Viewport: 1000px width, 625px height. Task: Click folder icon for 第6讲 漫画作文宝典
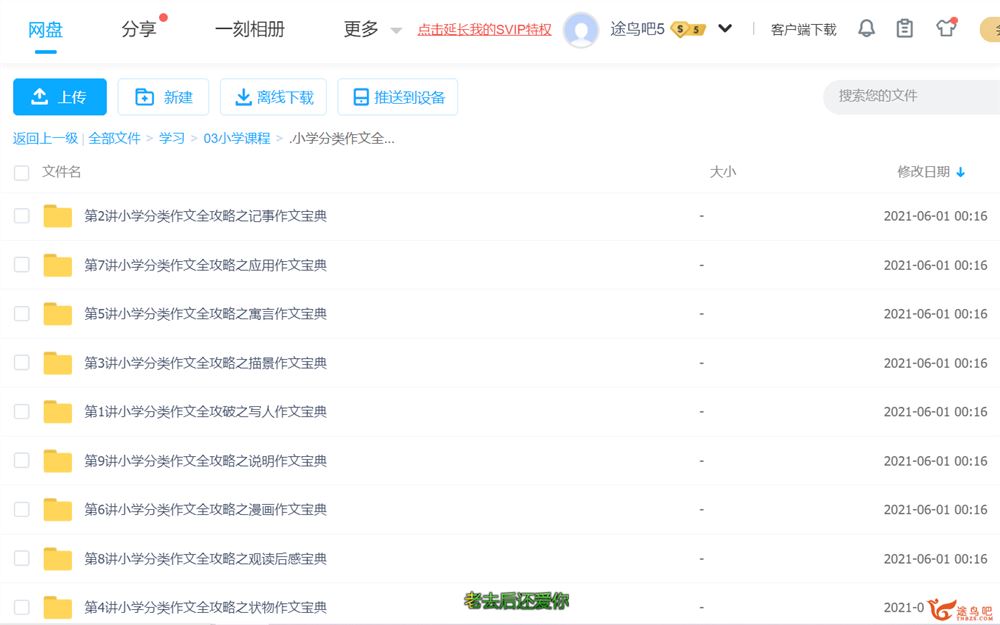coord(58,510)
